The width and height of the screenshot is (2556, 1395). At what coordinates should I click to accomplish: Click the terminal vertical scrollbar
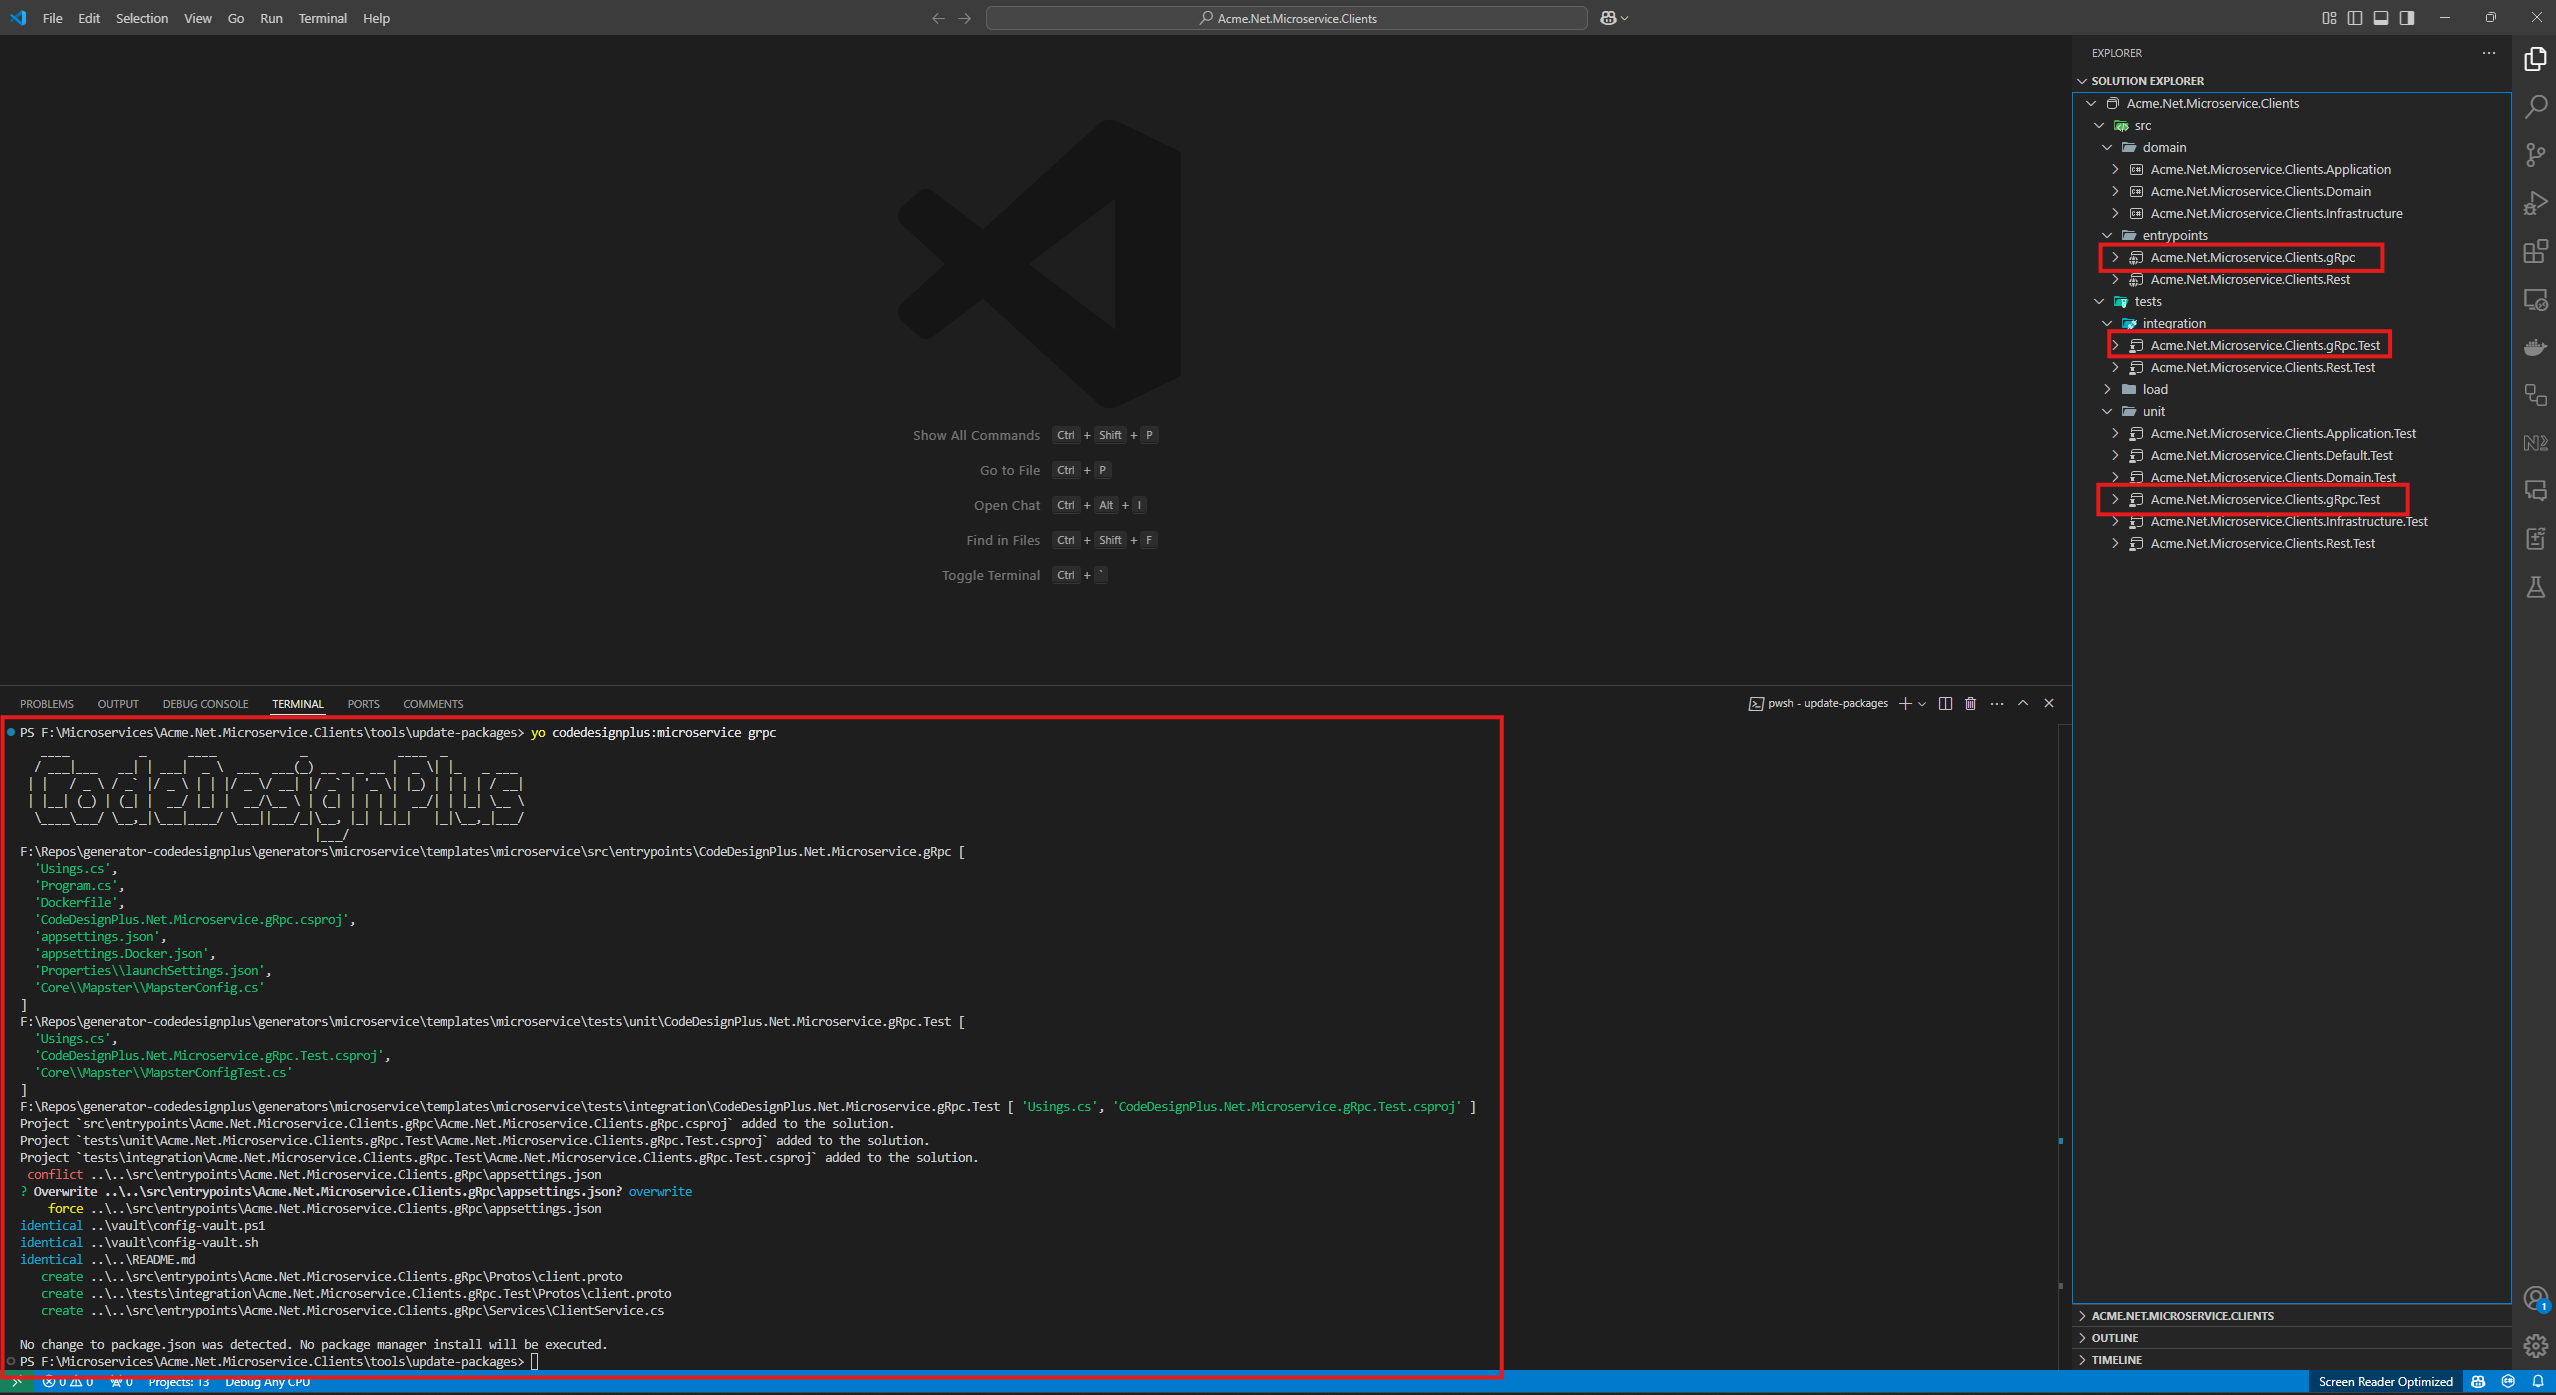point(2061,1045)
